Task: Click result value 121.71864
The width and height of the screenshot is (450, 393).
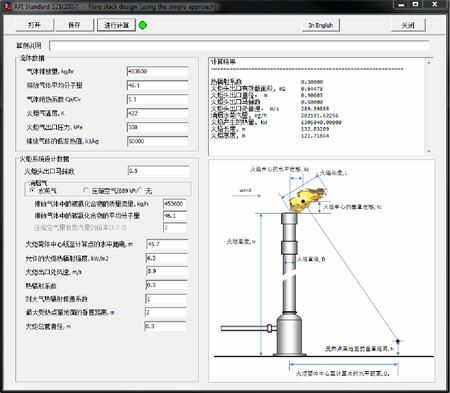Action: tap(315, 136)
